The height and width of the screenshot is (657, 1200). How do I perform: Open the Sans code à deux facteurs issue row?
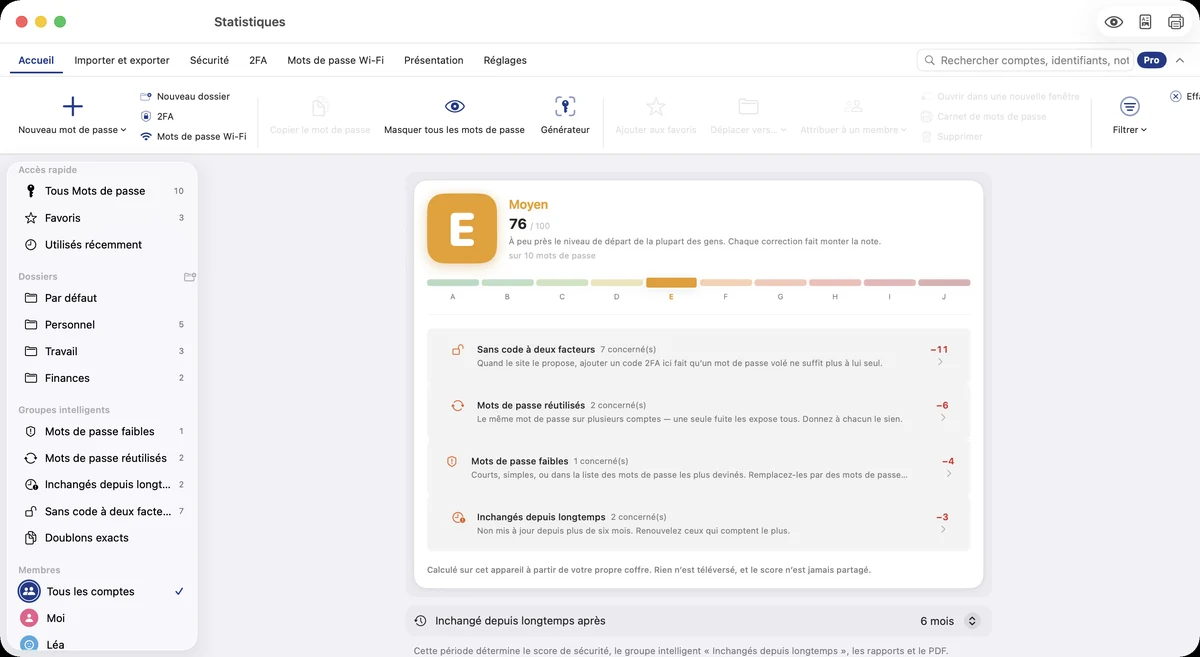coord(698,355)
